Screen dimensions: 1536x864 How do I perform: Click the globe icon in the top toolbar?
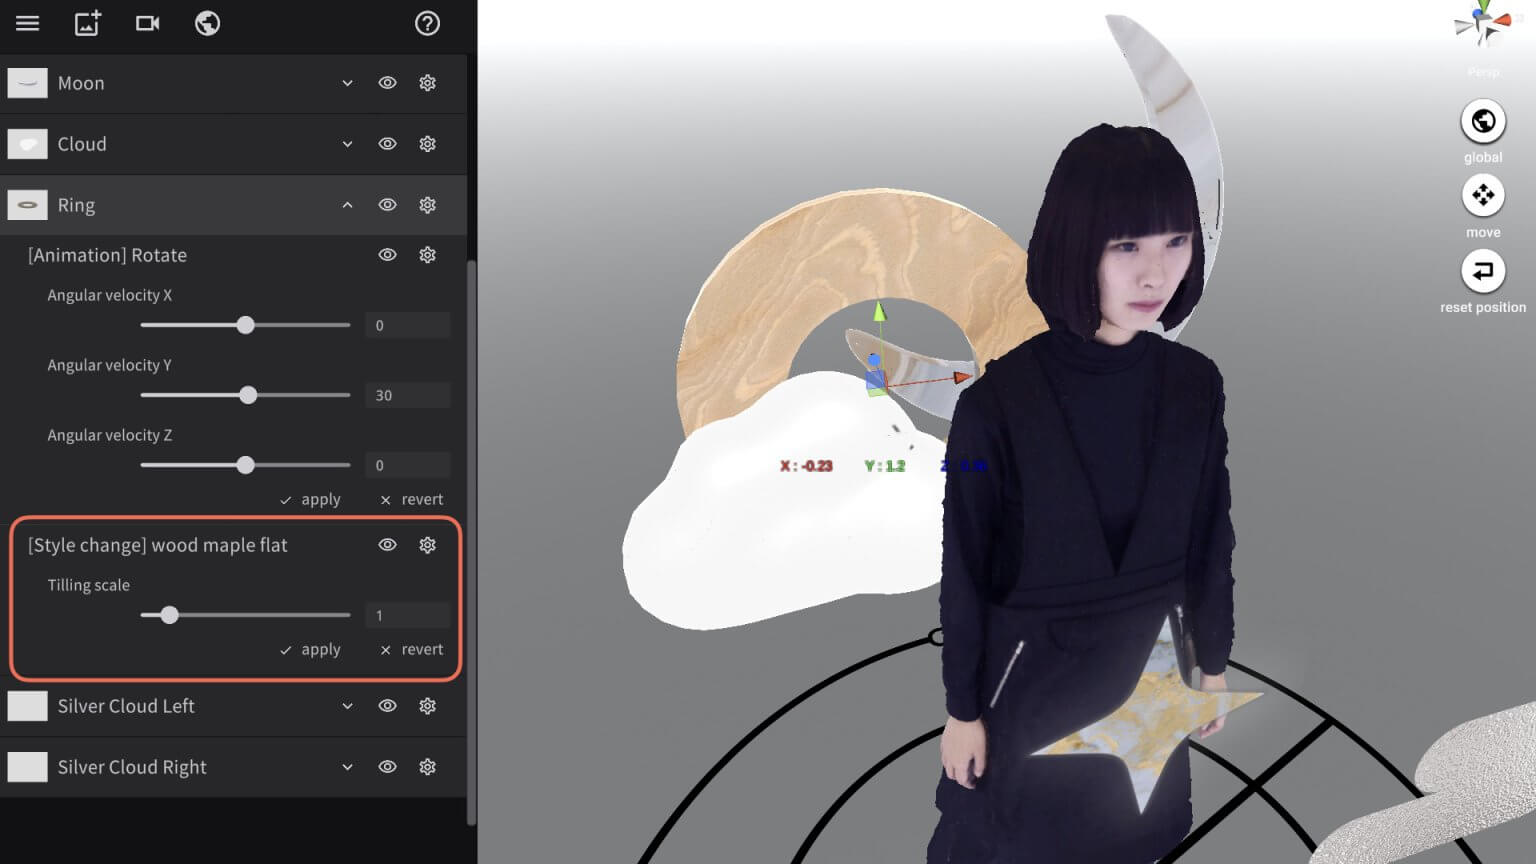207,23
